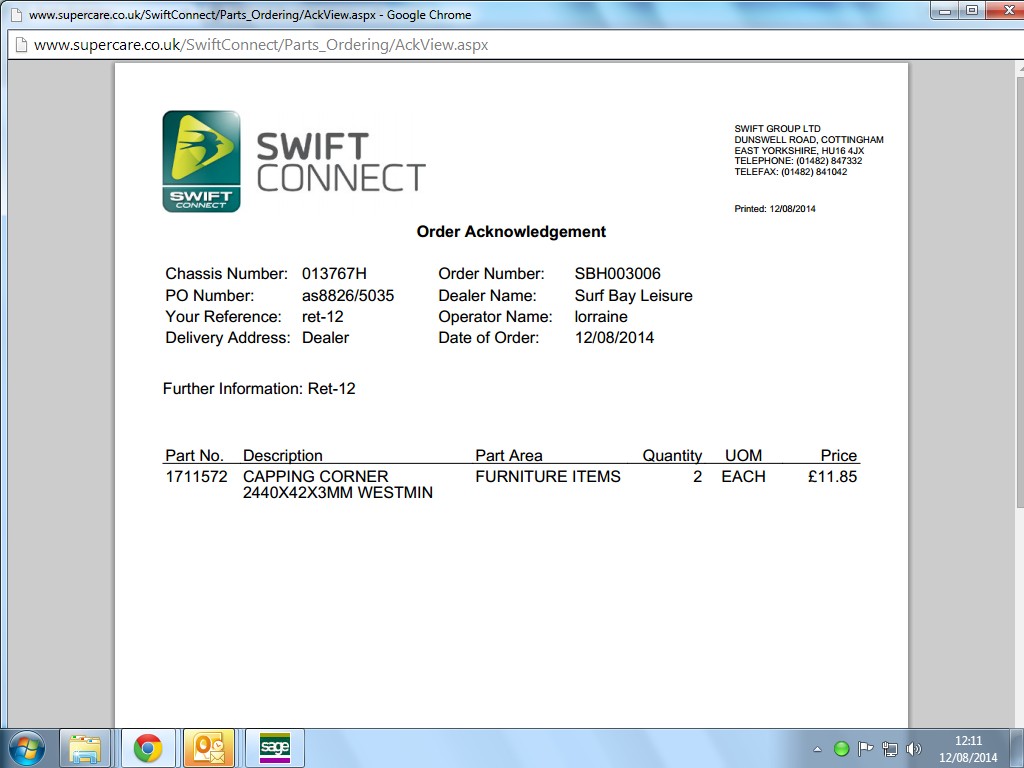This screenshot has width=1024, height=768.
Task: Open Action Center flag tray icon
Action: pyautogui.click(x=865, y=748)
